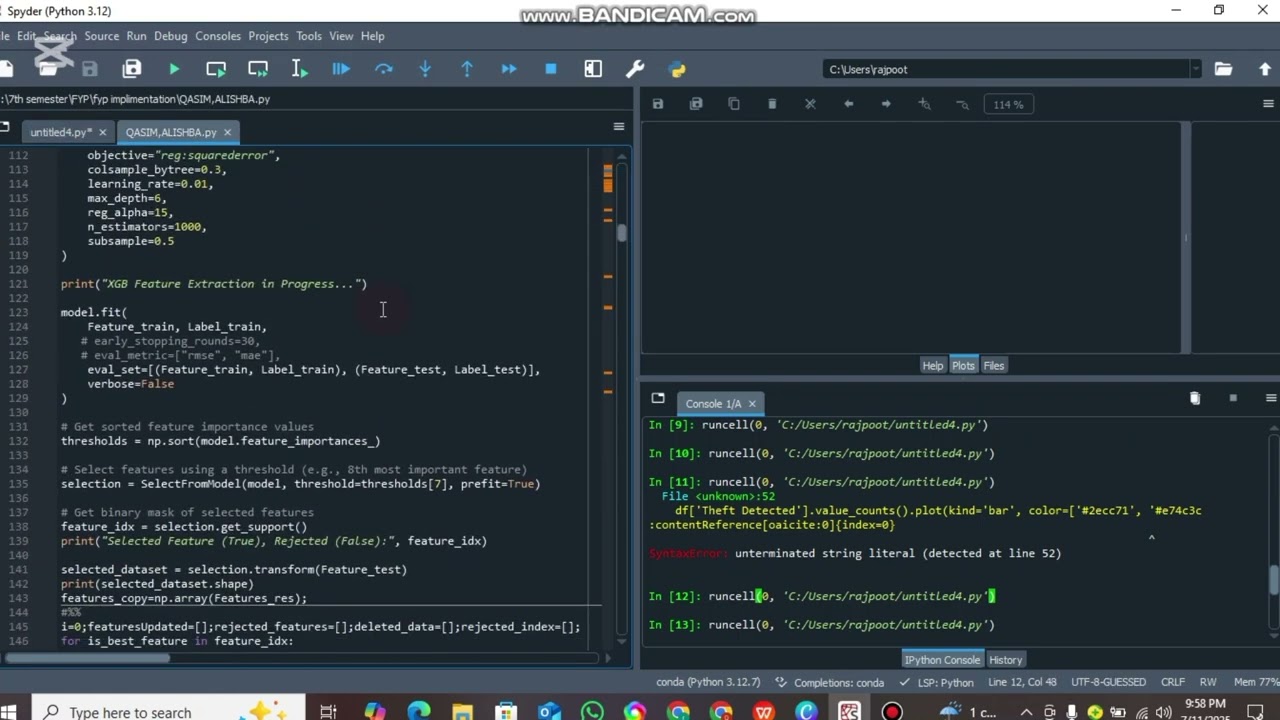The width and height of the screenshot is (1280, 720).
Task: Toggle Maximize current pane icon
Action: [x=593, y=69]
